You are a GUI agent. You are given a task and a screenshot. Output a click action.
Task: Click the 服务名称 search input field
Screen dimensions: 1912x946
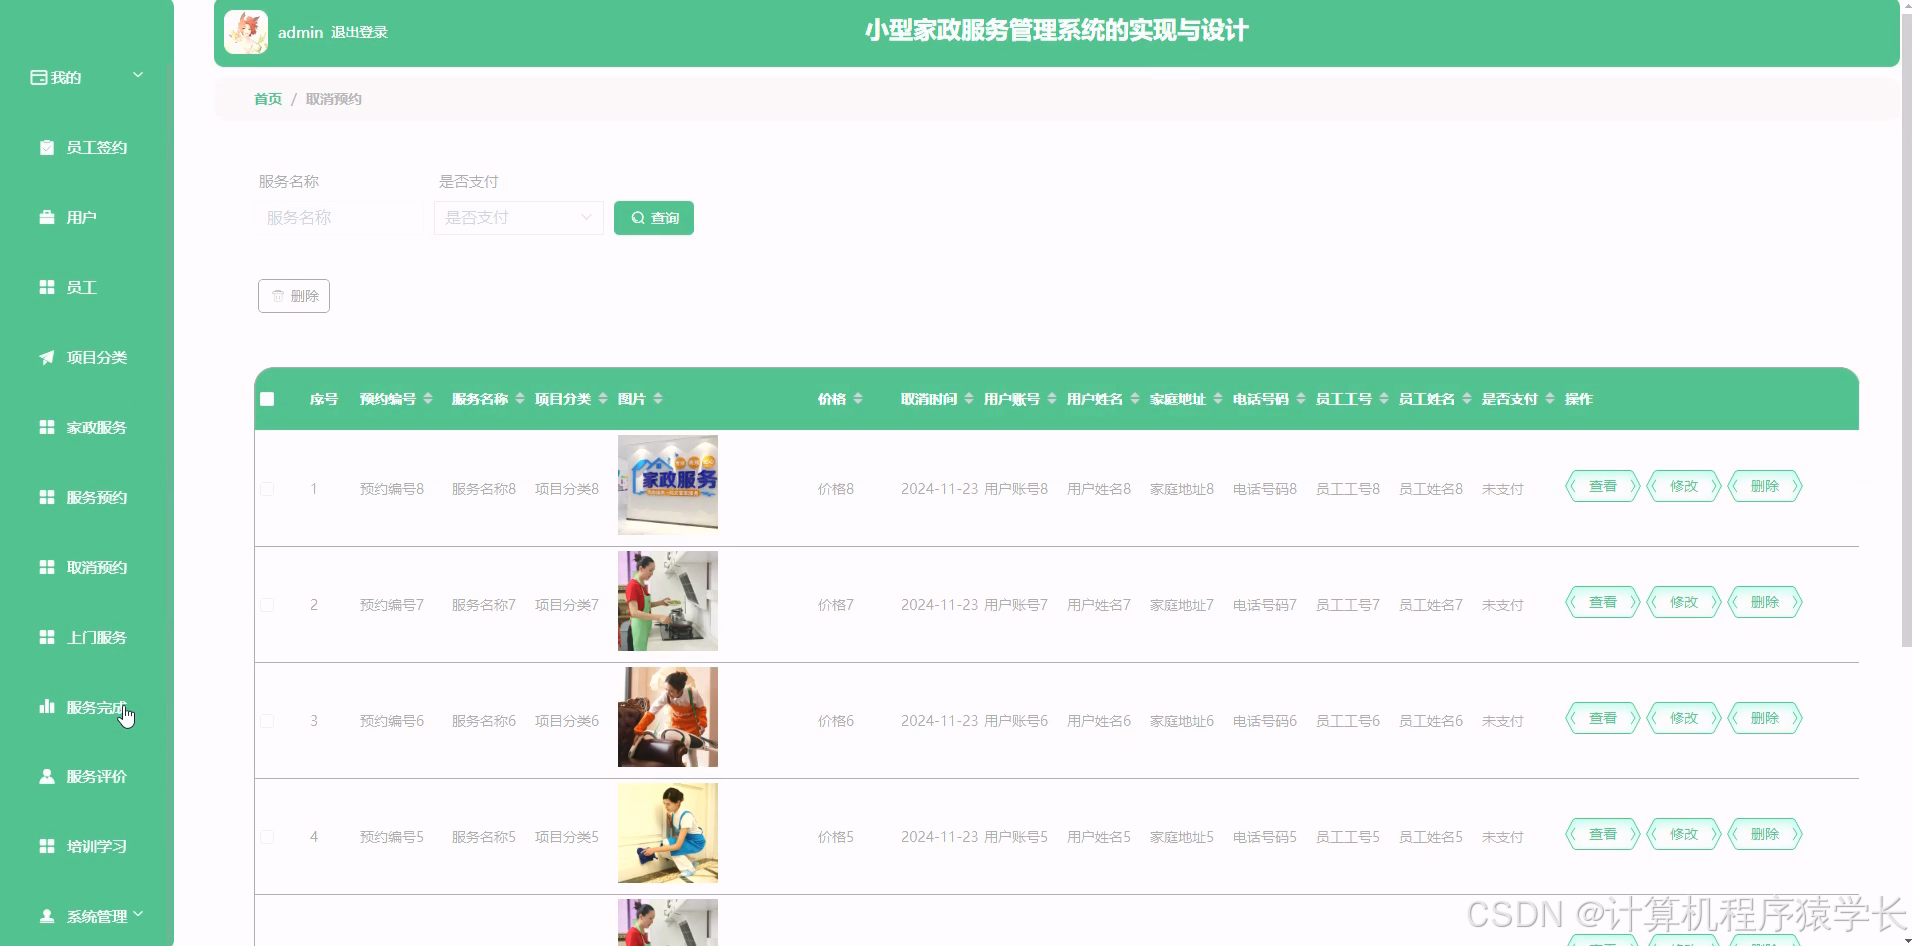point(340,218)
